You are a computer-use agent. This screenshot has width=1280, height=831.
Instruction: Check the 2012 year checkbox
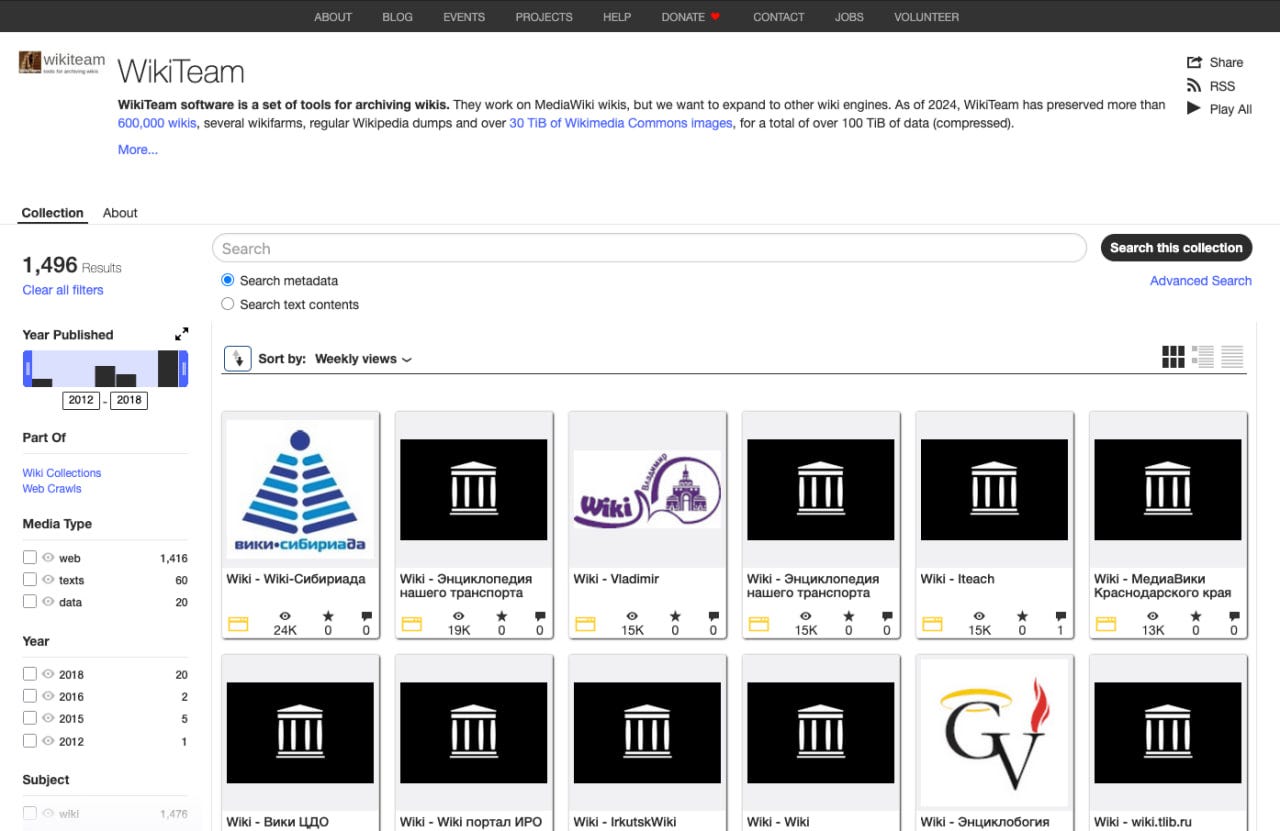30,741
